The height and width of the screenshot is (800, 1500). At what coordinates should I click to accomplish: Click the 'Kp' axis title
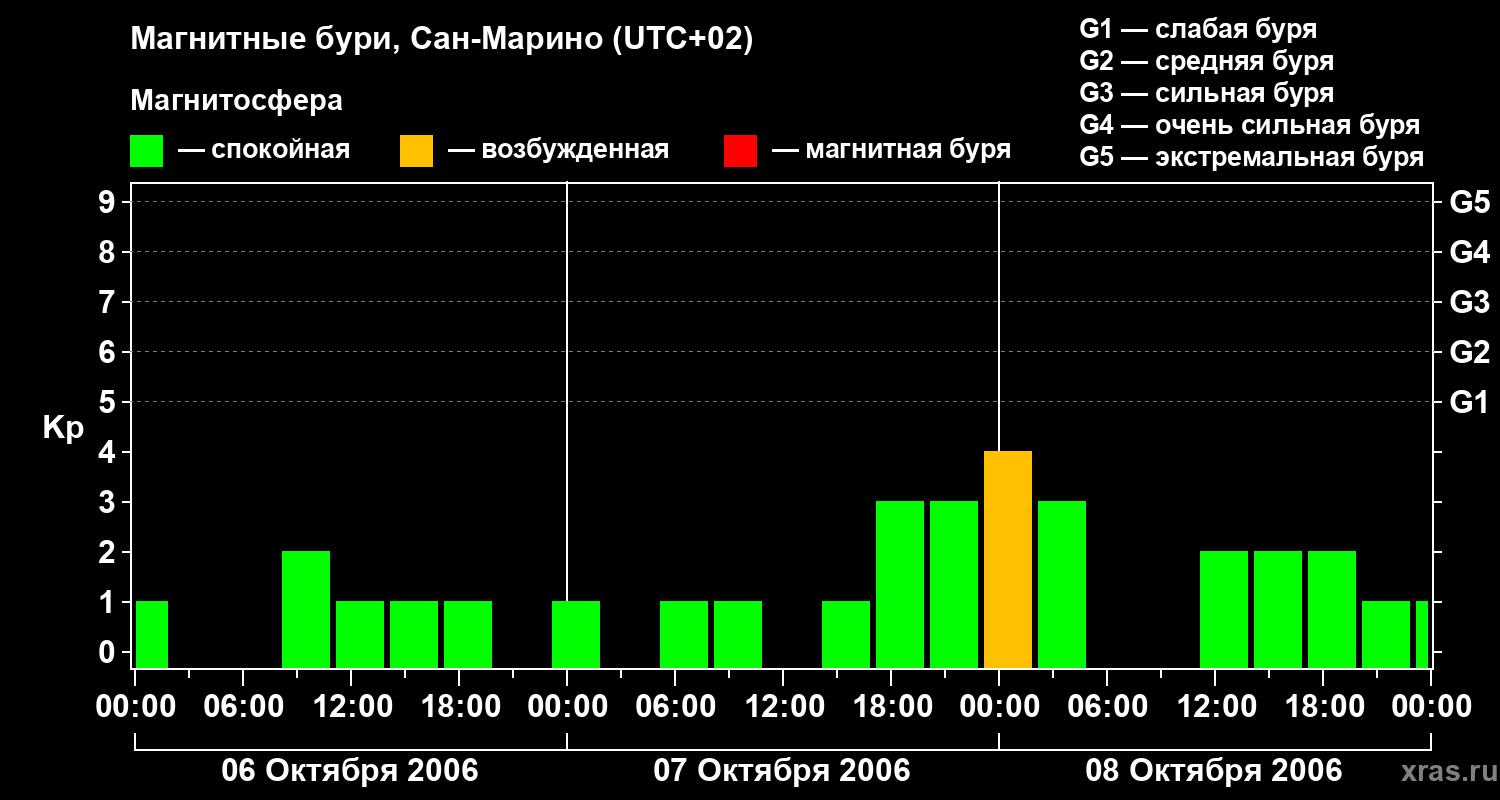point(63,428)
